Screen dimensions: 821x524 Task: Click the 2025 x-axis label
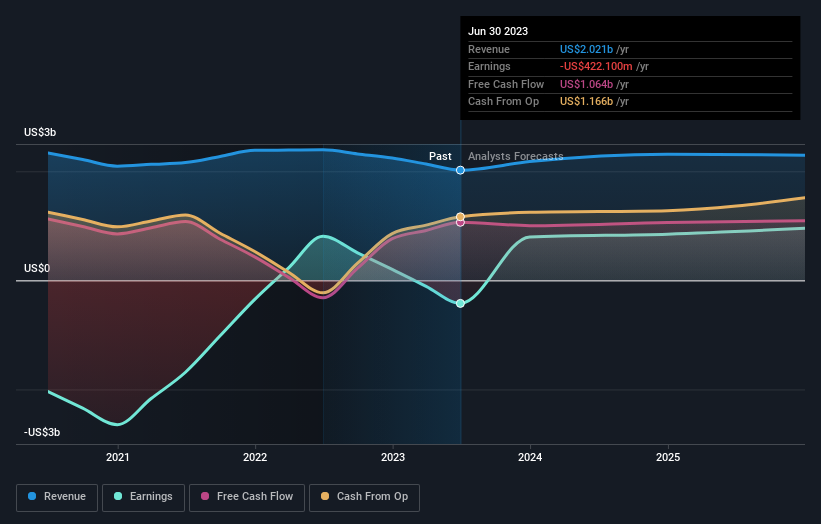tap(668, 457)
